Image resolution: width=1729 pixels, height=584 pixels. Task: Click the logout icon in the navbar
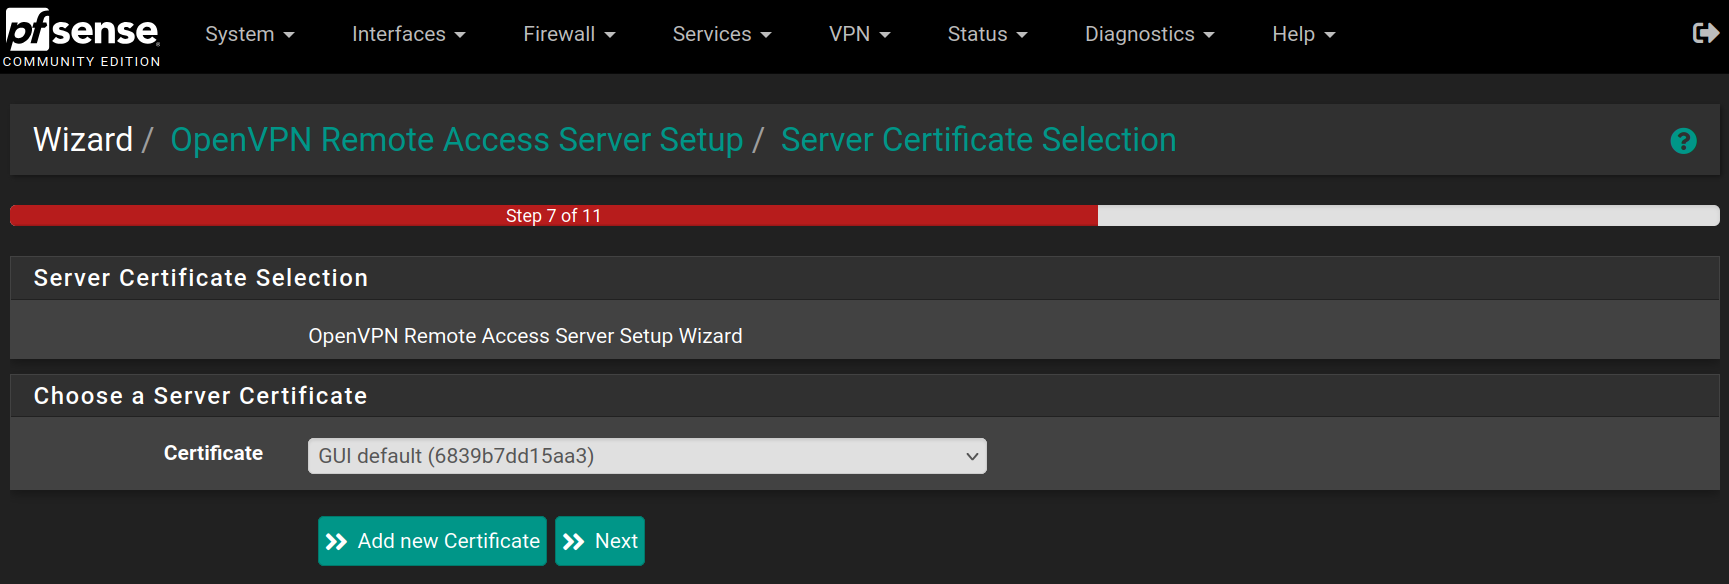pos(1705,34)
